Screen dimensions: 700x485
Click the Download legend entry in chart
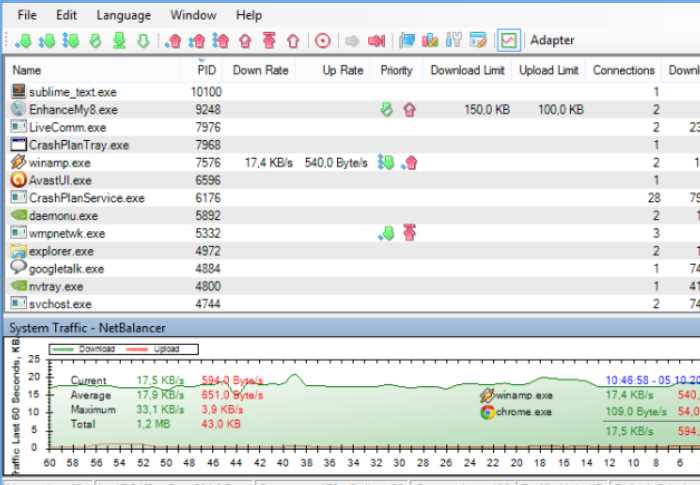pos(83,349)
